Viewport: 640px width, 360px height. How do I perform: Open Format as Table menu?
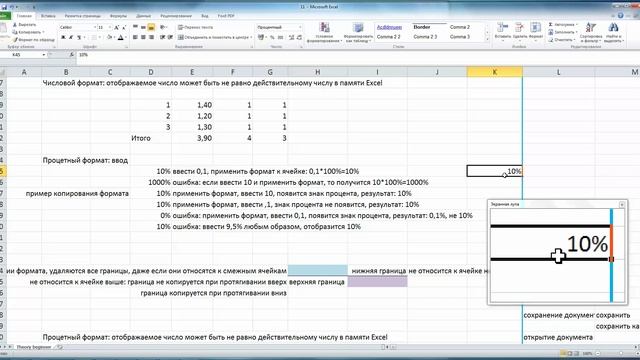(x=358, y=33)
